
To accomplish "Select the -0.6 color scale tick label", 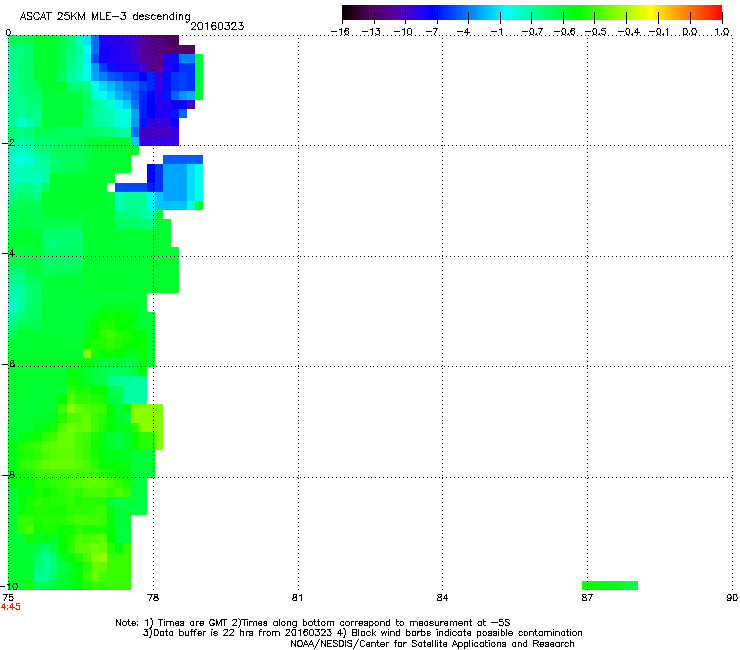I will coord(564,32).
